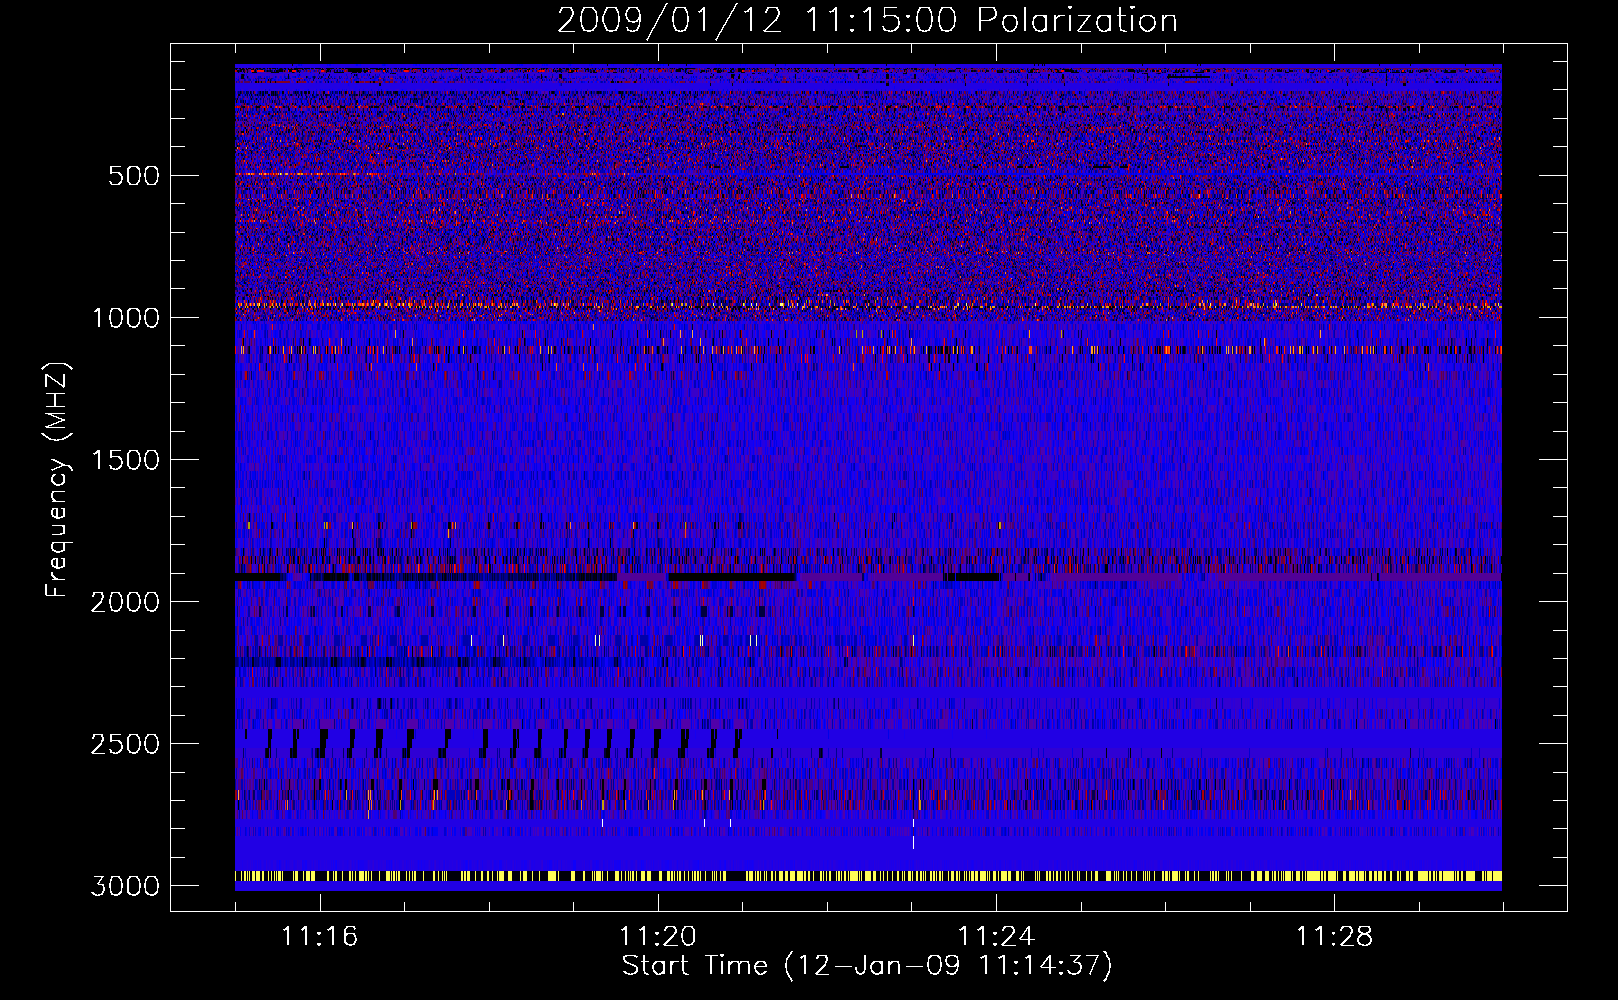Click the "Frequency (MHZ)" axis label
1618x1000 pixels.
coord(58,480)
